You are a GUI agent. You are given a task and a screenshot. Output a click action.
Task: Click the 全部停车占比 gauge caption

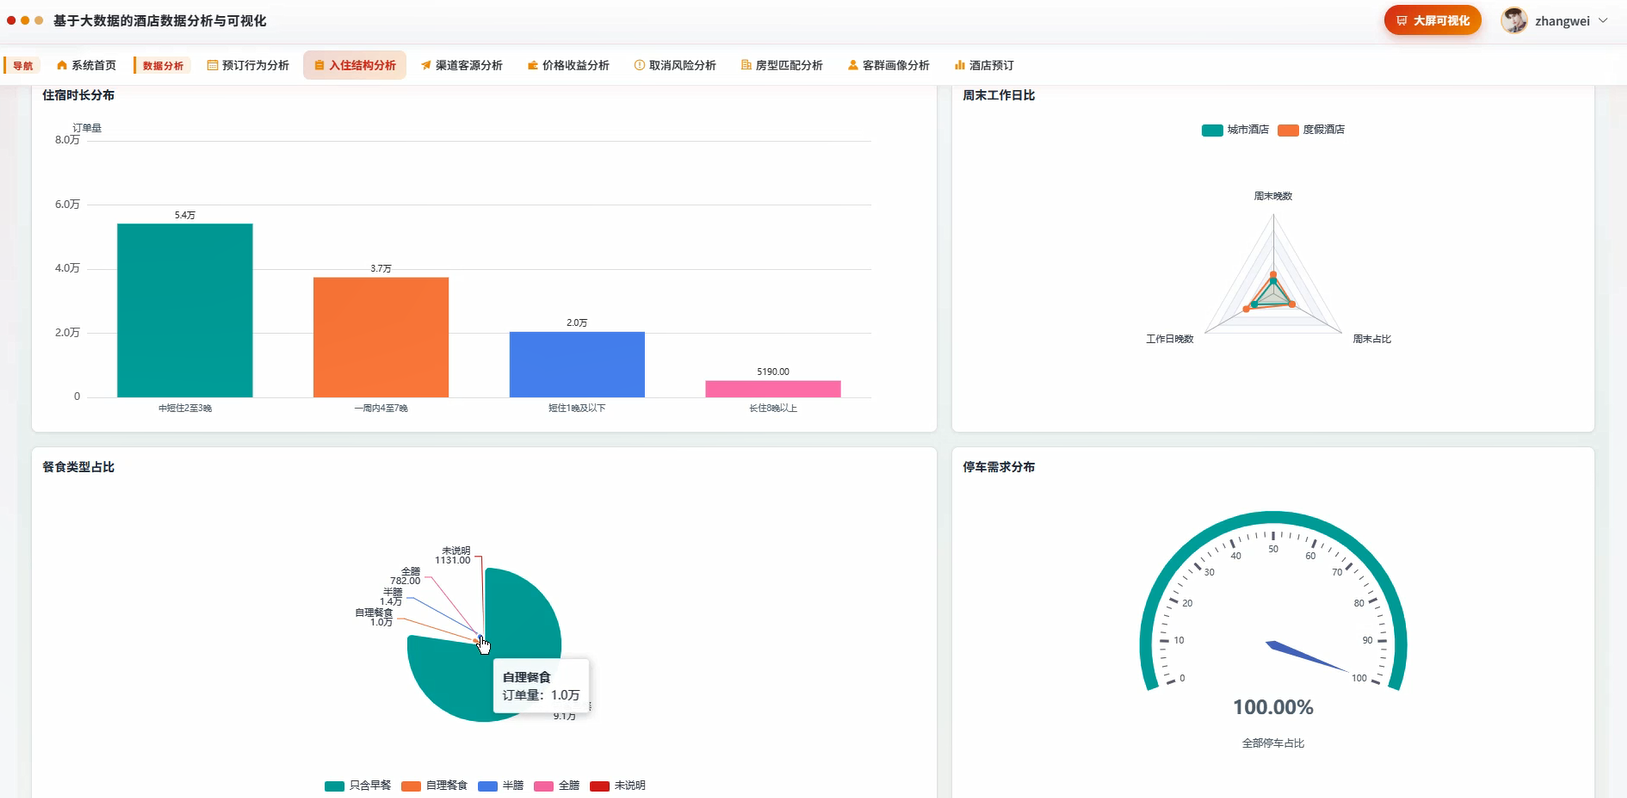pos(1273,743)
